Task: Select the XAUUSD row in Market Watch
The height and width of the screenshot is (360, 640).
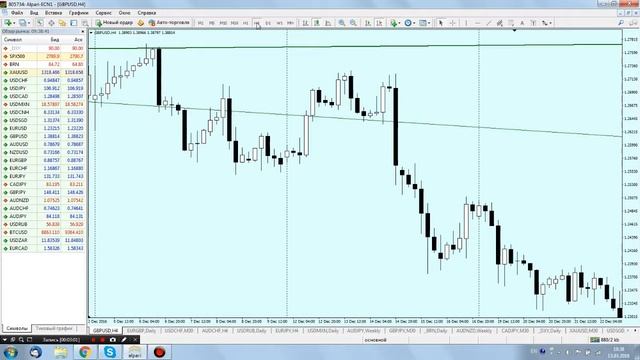Action: tap(43, 72)
